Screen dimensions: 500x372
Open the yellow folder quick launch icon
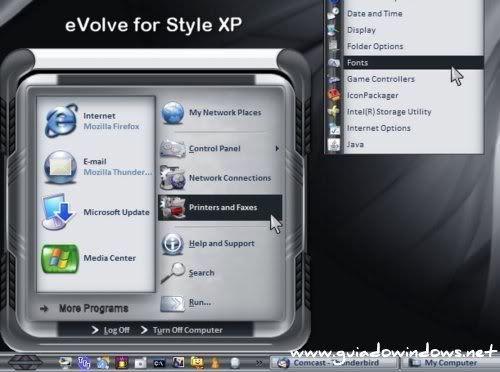click(197, 363)
